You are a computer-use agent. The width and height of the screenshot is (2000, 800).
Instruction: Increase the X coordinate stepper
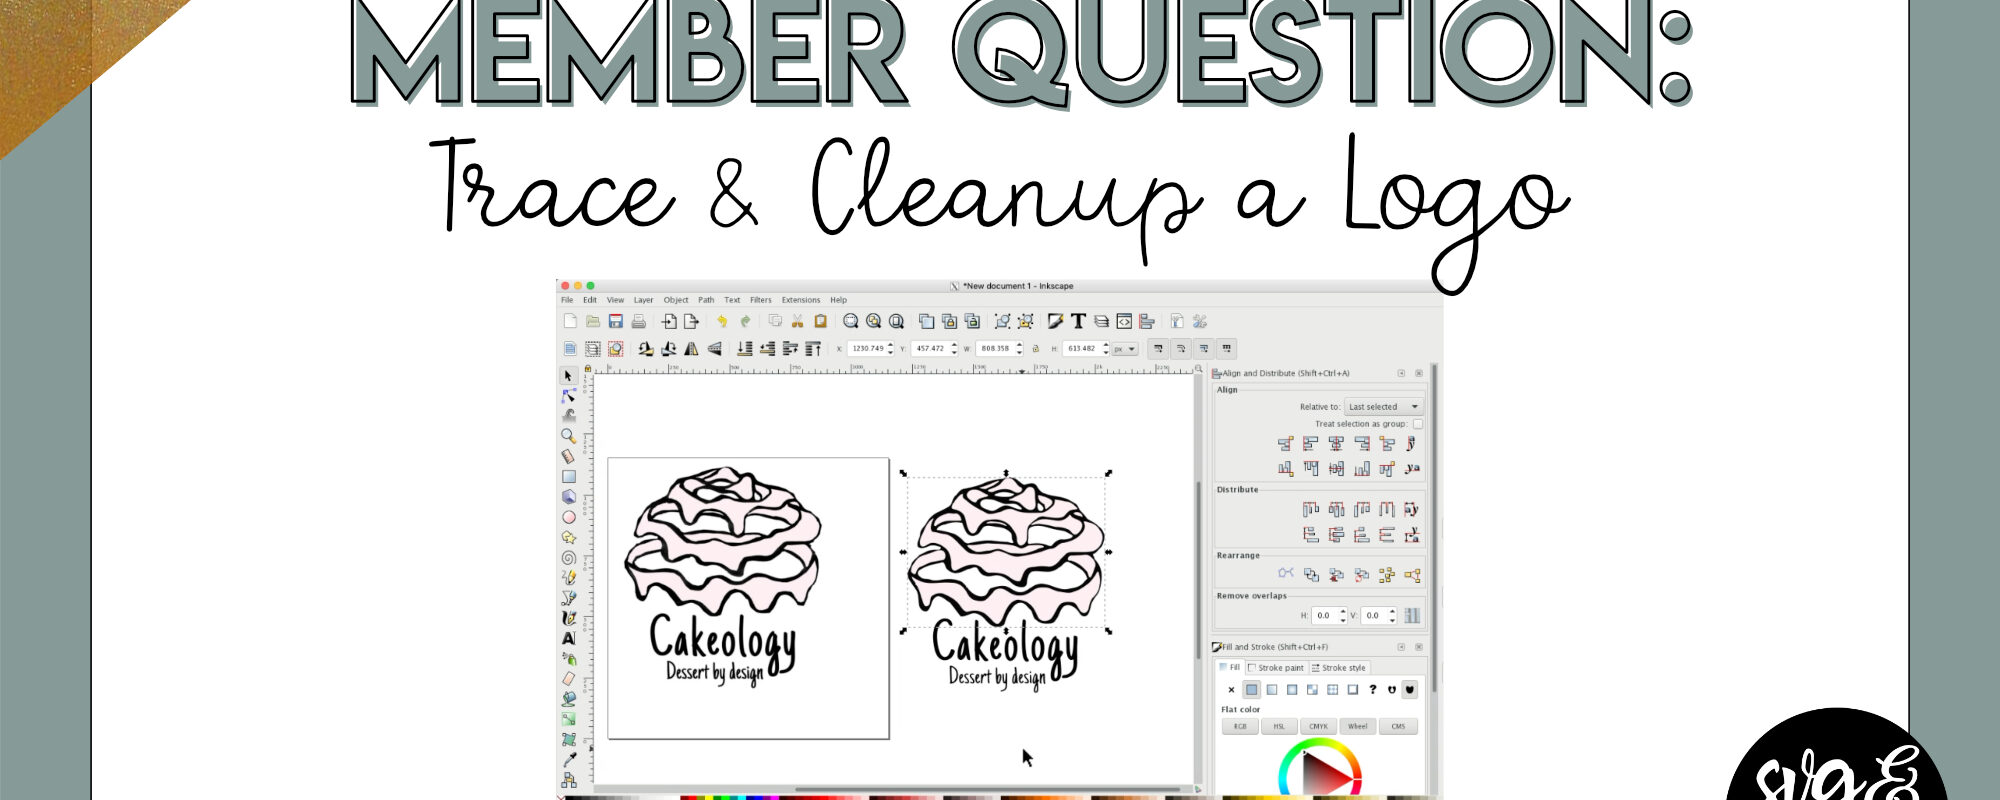tap(889, 345)
